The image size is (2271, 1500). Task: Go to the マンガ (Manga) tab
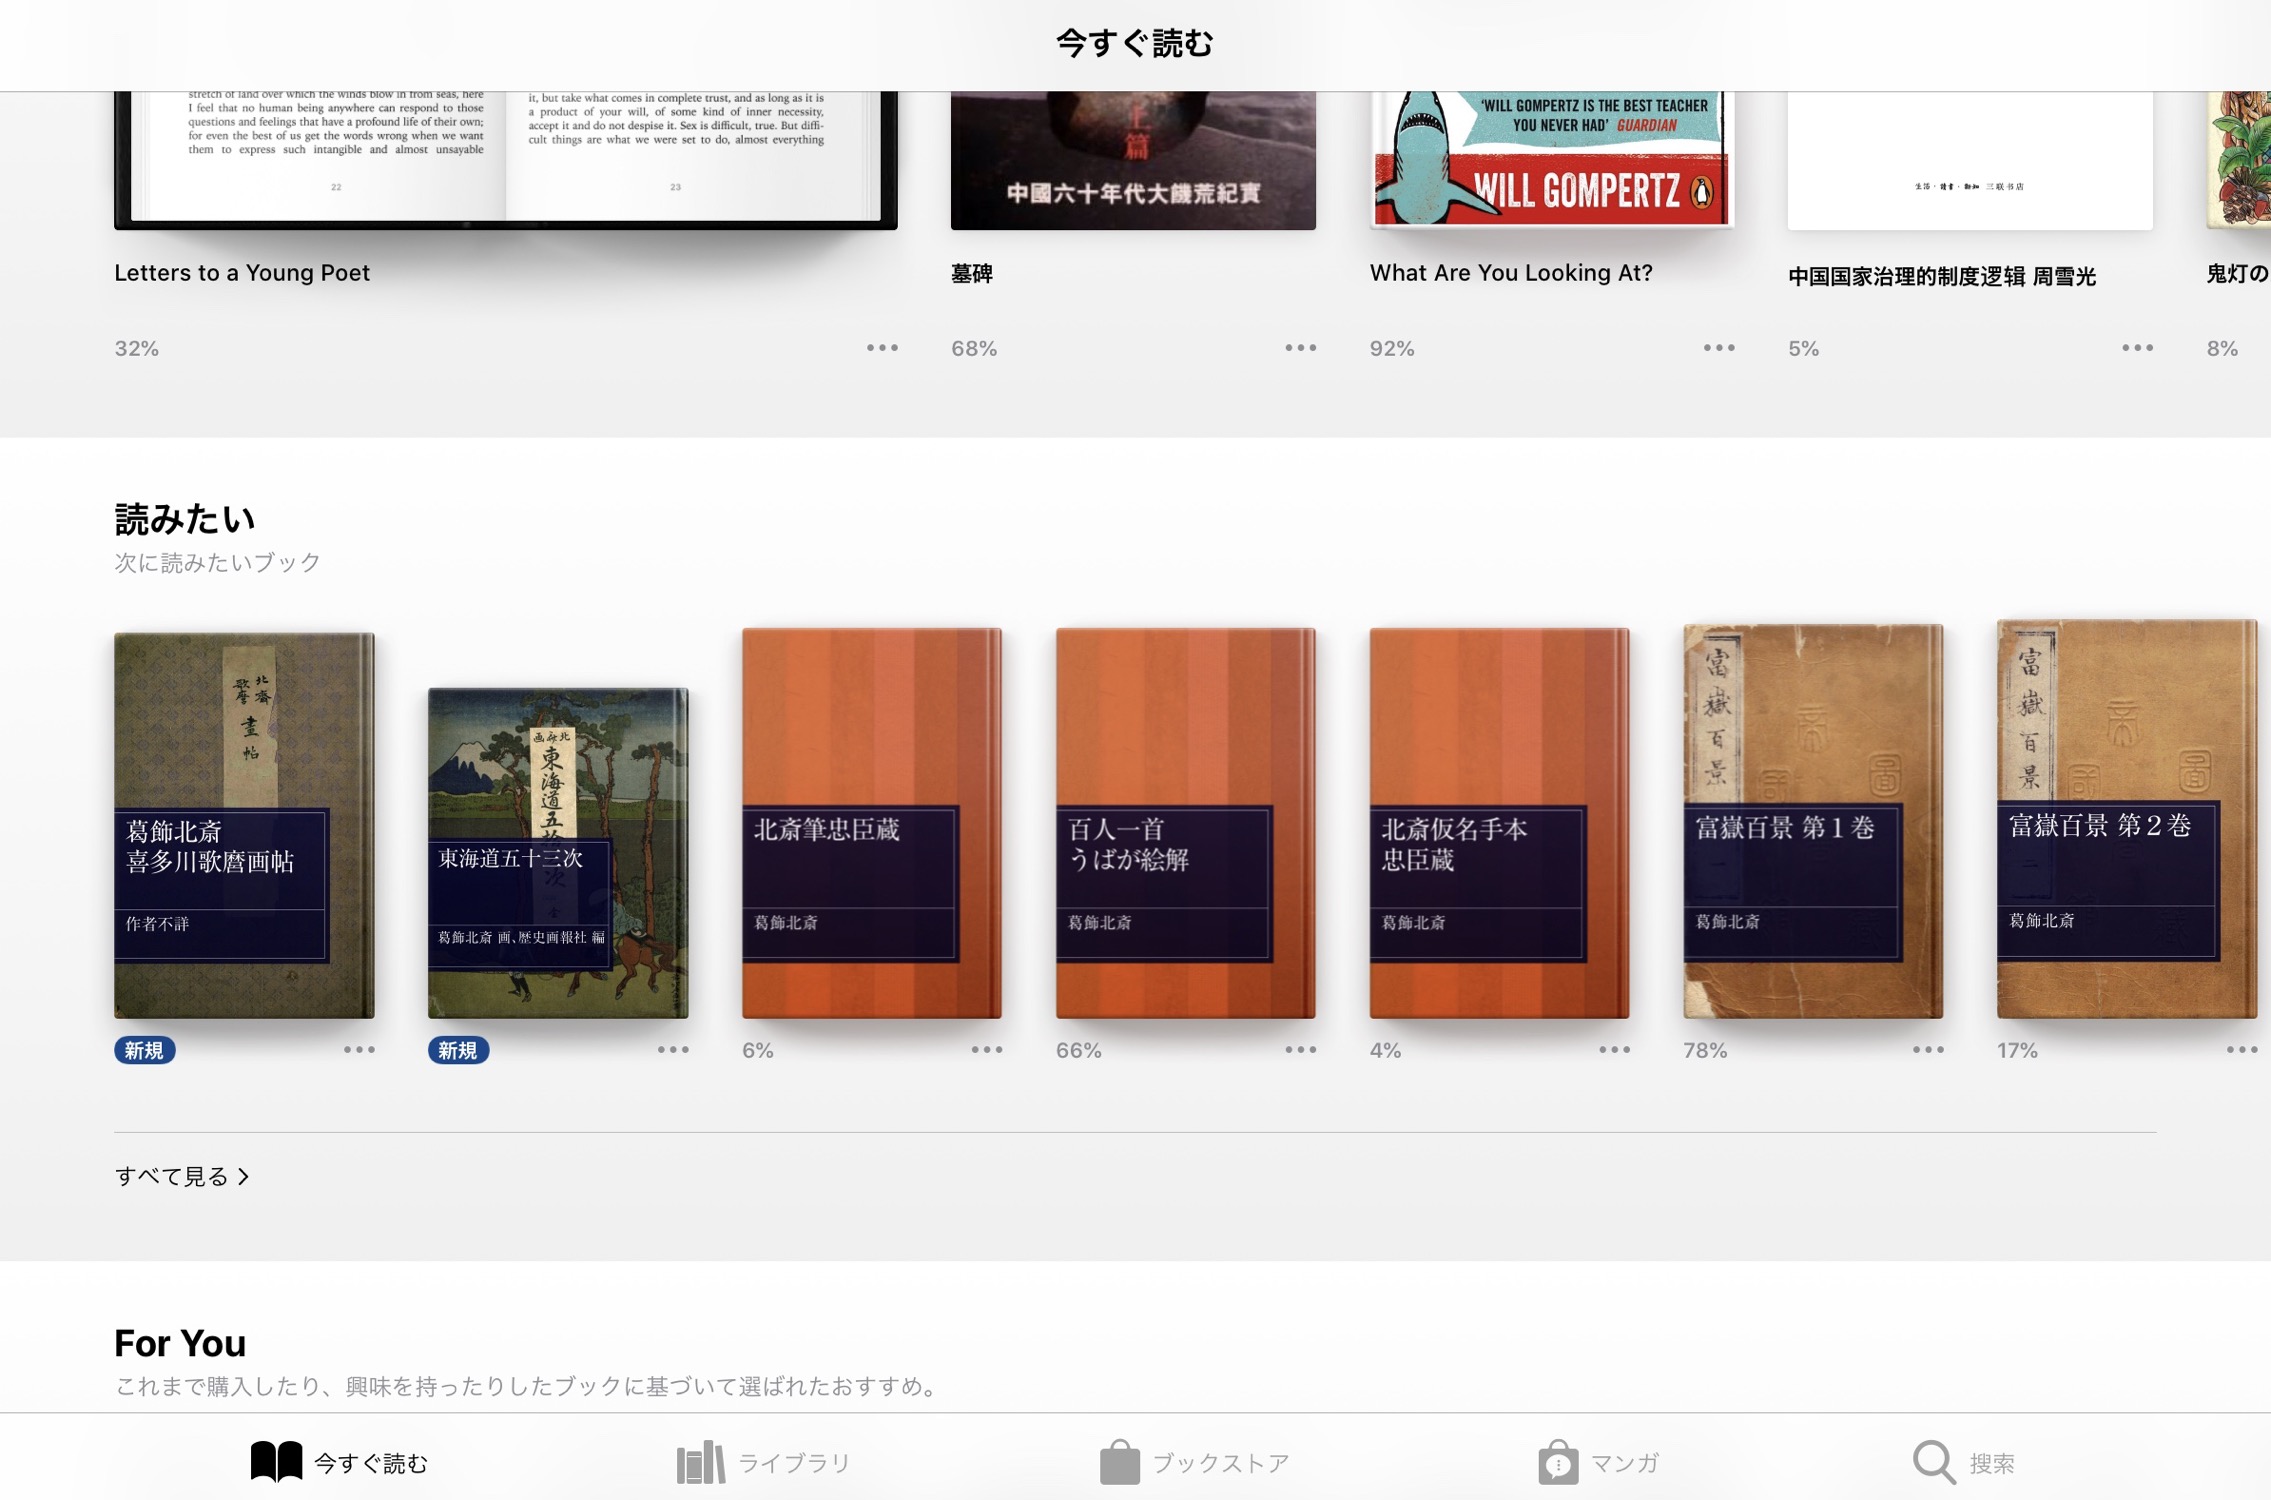(x=1598, y=1462)
